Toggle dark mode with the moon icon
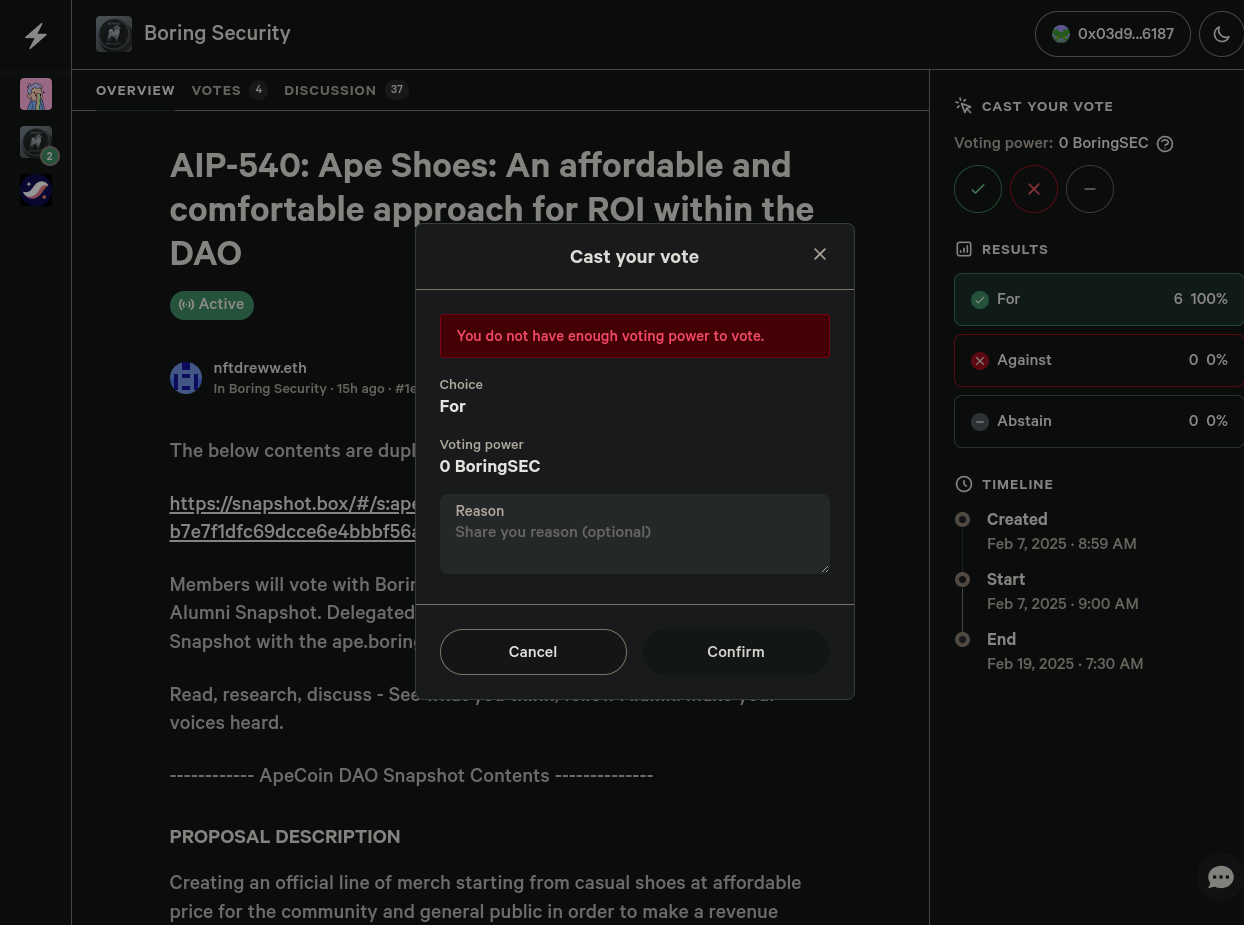The image size is (1244, 925). click(1221, 34)
